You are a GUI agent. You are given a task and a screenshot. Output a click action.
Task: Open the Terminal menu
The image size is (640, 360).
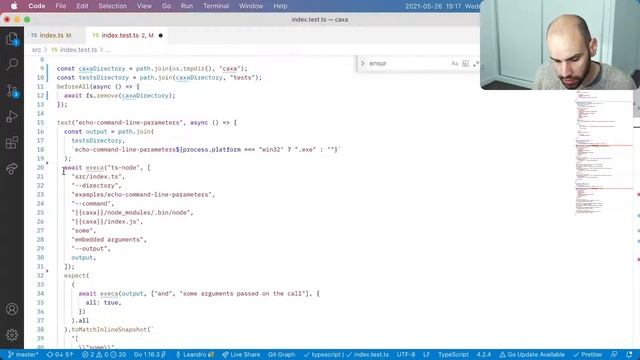216,6
